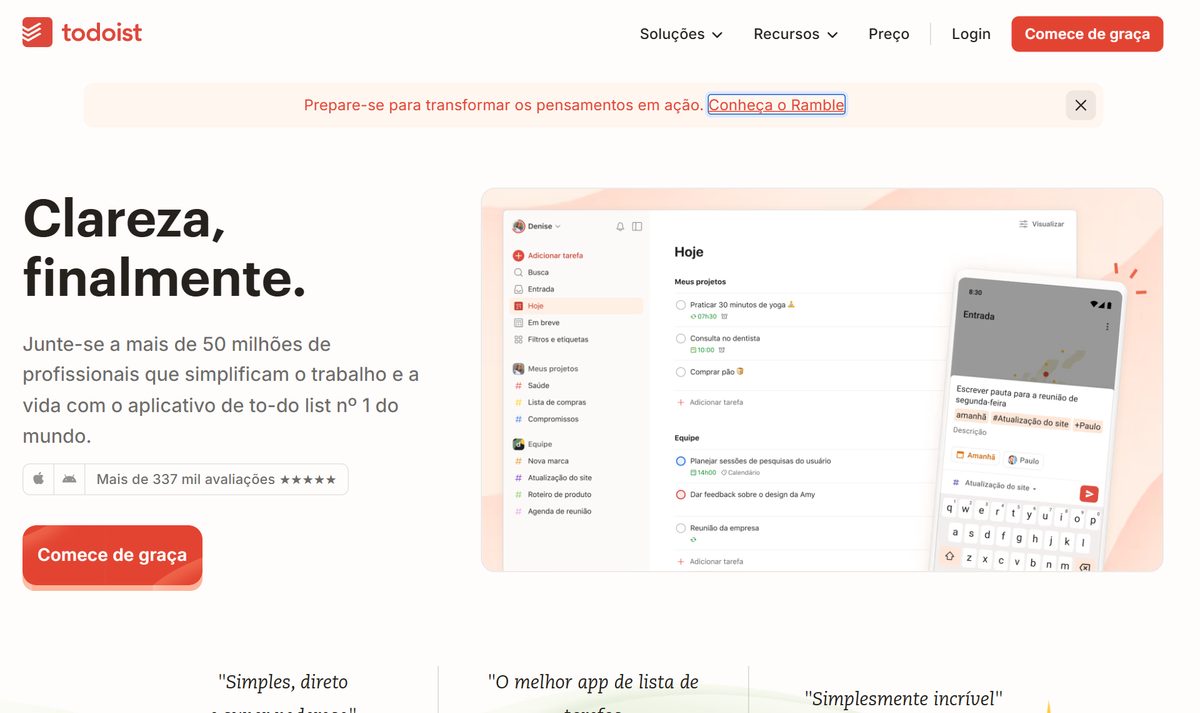Viewport: 1200px width, 713px height.
Task: Click the Entrada inbox icon in the sidebar
Action: 518,289
